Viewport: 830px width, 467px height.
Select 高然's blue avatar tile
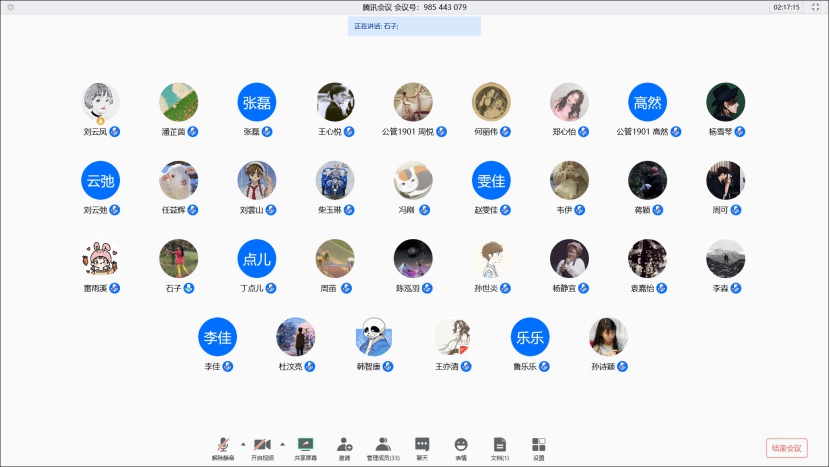[647, 101]
